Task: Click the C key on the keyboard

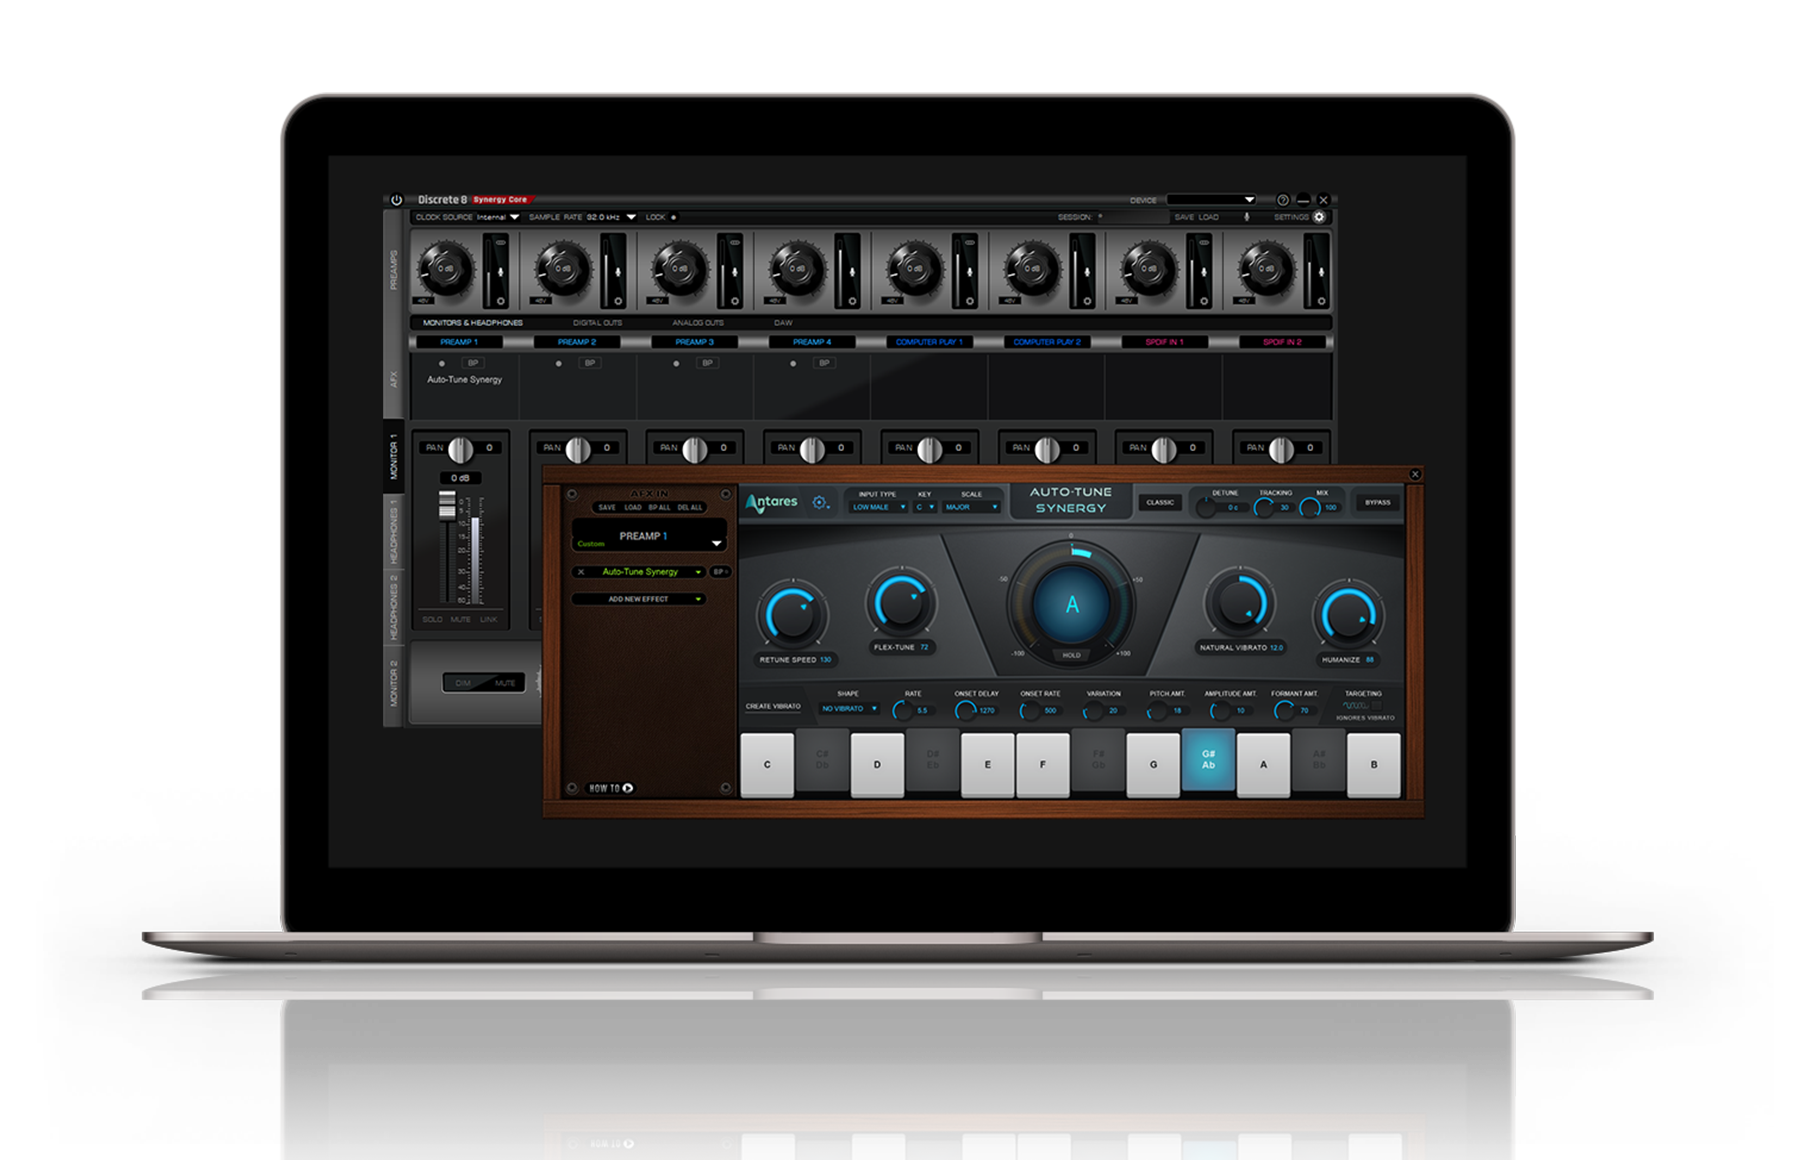Action: click(x=767, y=765)
